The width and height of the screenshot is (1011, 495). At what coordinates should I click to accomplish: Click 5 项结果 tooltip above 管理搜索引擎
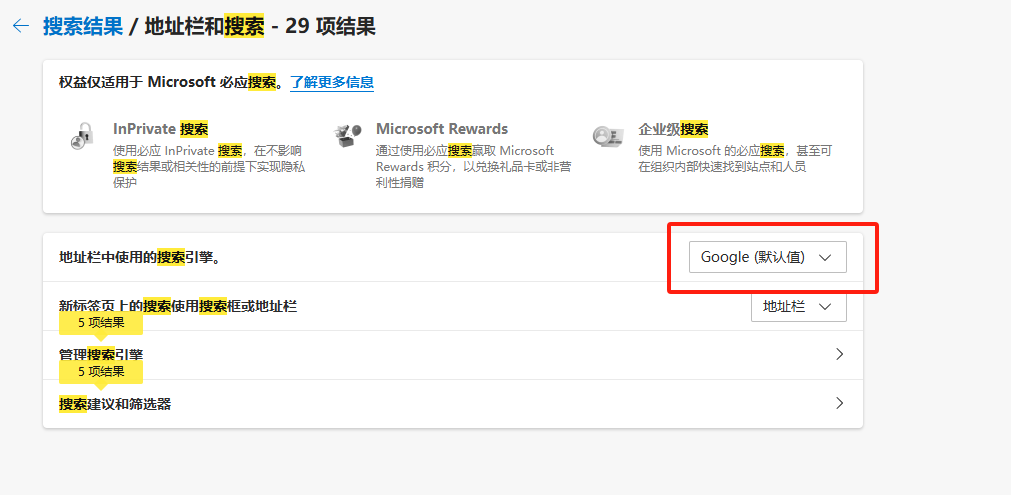[x=101, y=323]
